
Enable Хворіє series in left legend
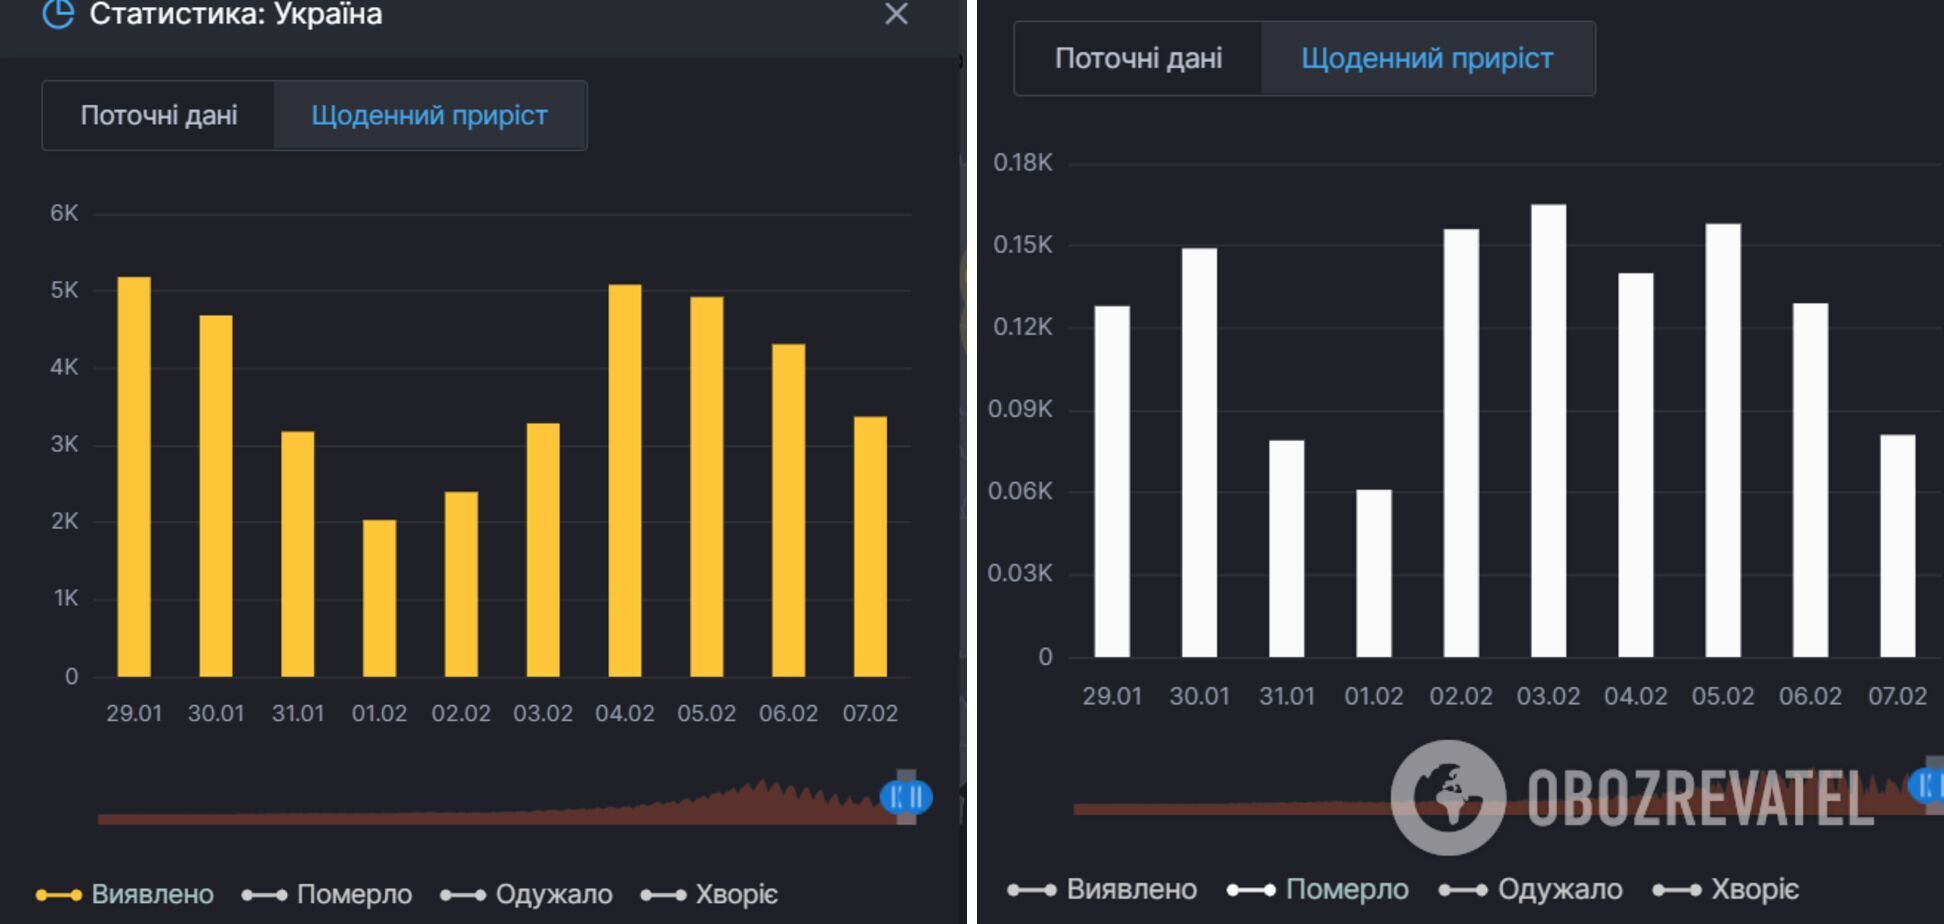(709, 894)
